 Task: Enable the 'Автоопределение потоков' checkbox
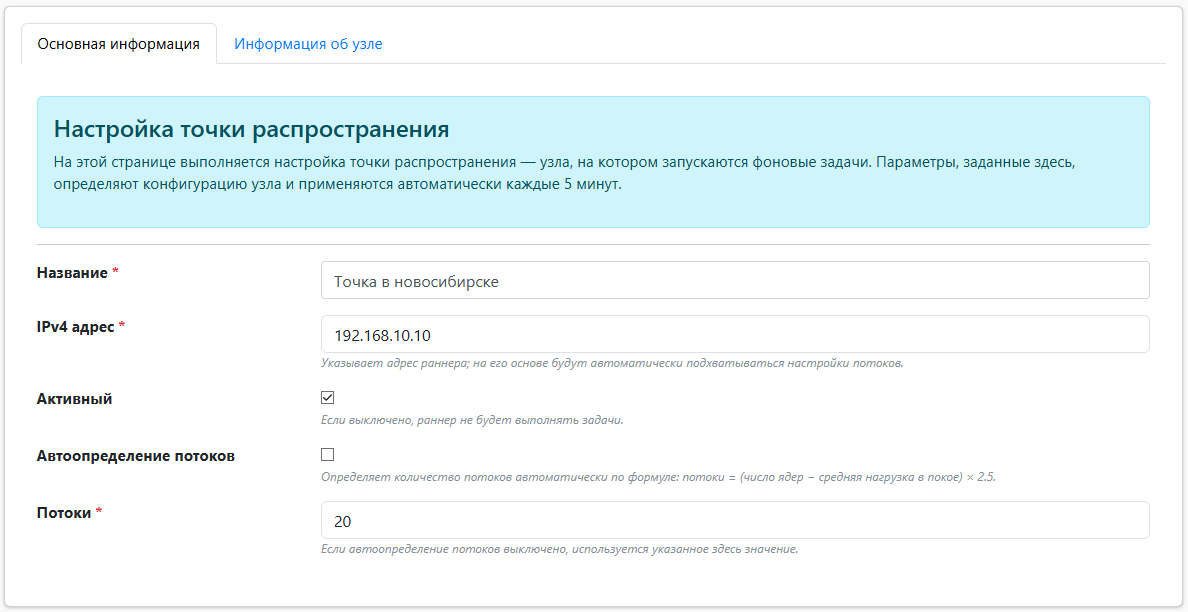328,455
